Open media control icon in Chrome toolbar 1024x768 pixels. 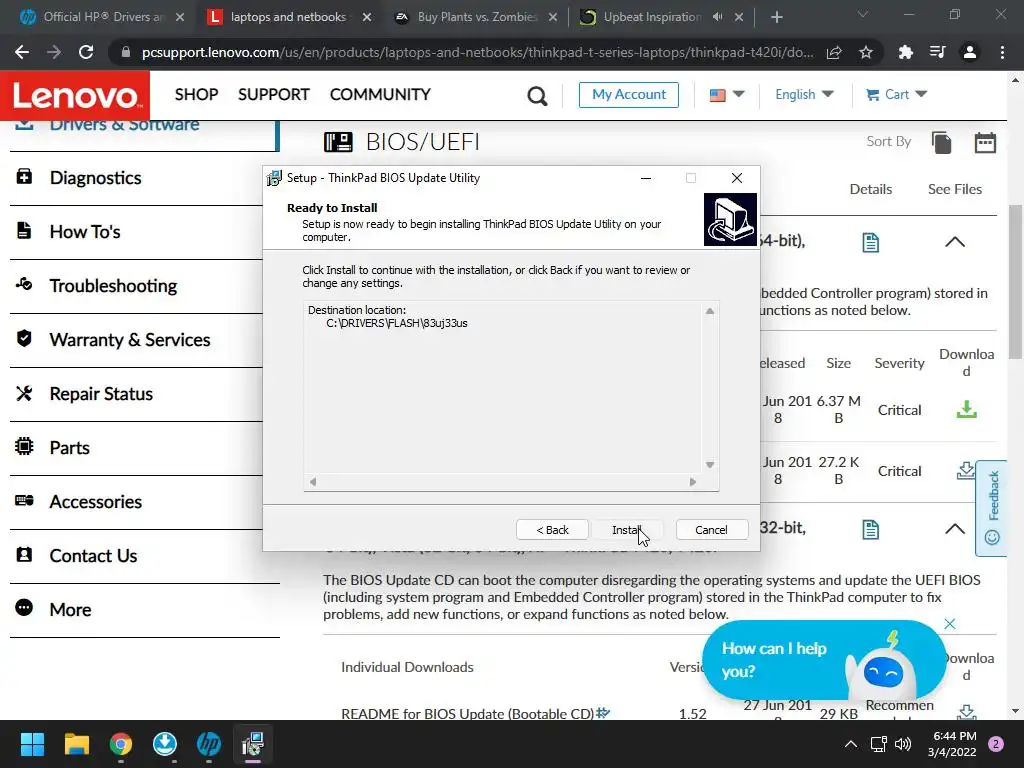coord(937,52)
